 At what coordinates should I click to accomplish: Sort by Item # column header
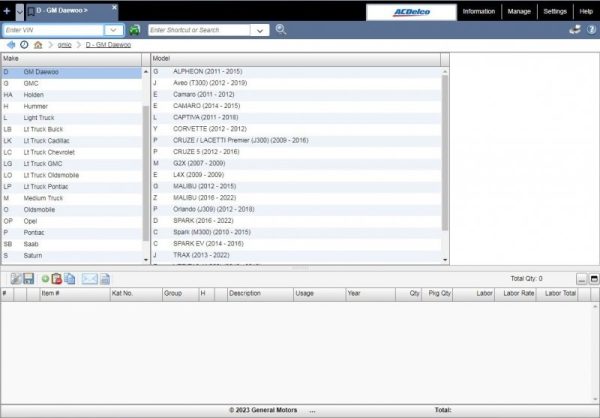75,294
